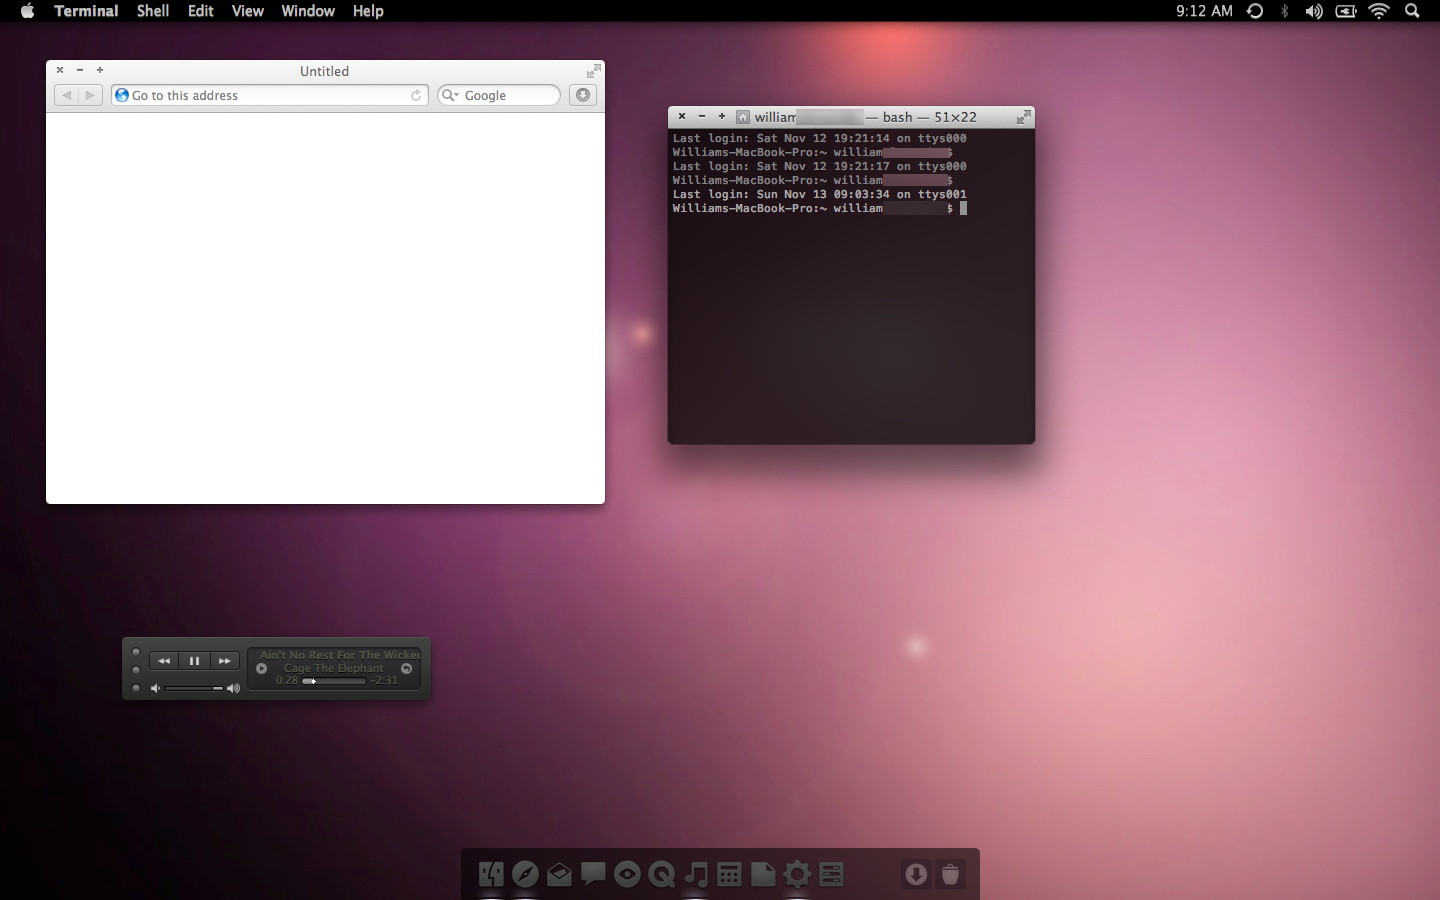Image resolution: width=1440 pixels, height=900 pixels.
Task: Click the curved return arrow in the mini player
Action: click(x=406, y=668)
